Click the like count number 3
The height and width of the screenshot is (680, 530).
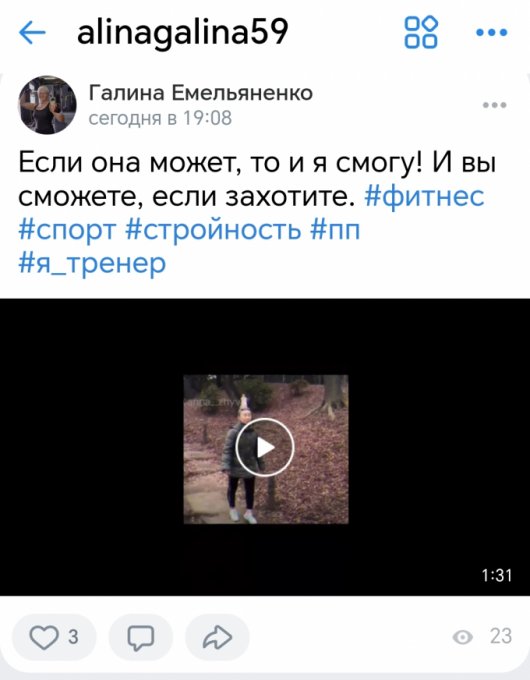pos(73,637)
